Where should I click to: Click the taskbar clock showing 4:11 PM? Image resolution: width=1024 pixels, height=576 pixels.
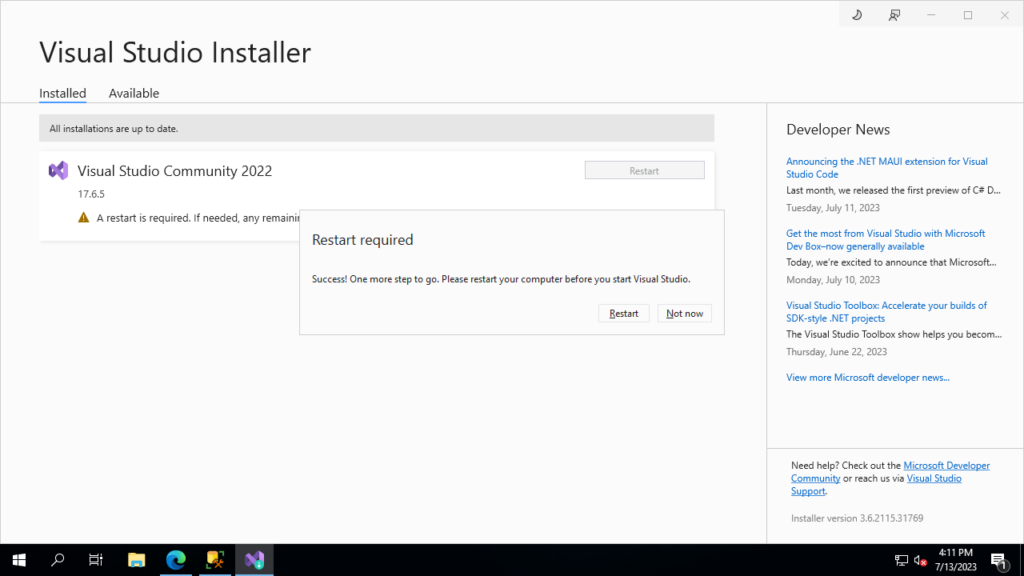click(955, 560)
